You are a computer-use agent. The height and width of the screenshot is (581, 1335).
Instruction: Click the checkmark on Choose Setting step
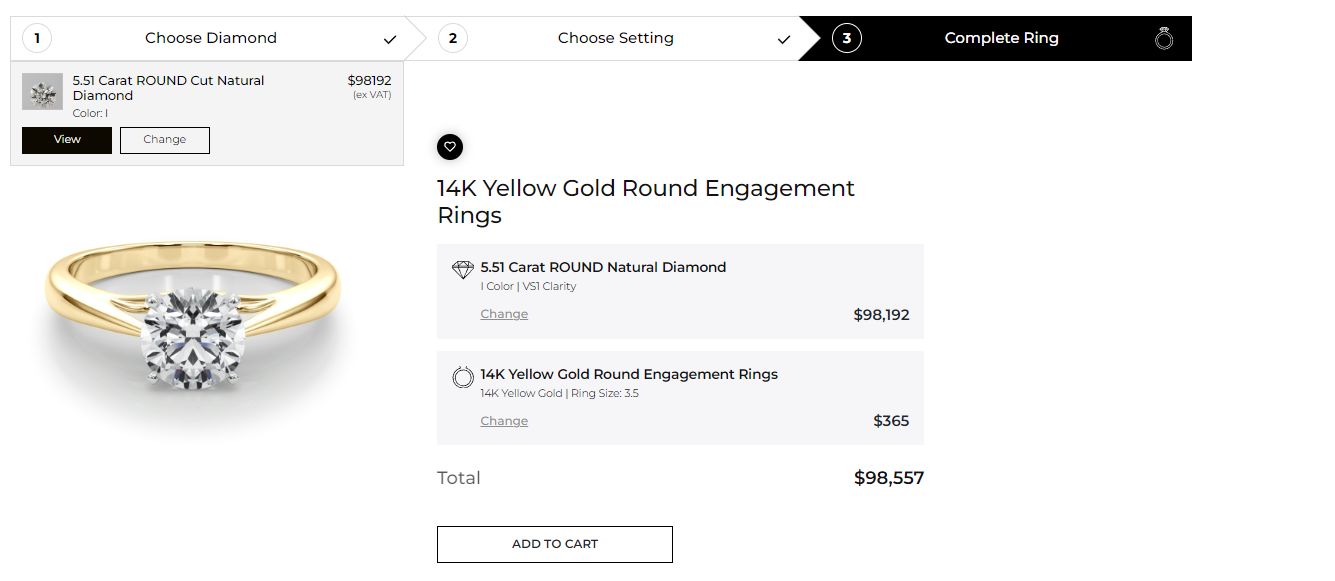(784, 40)
